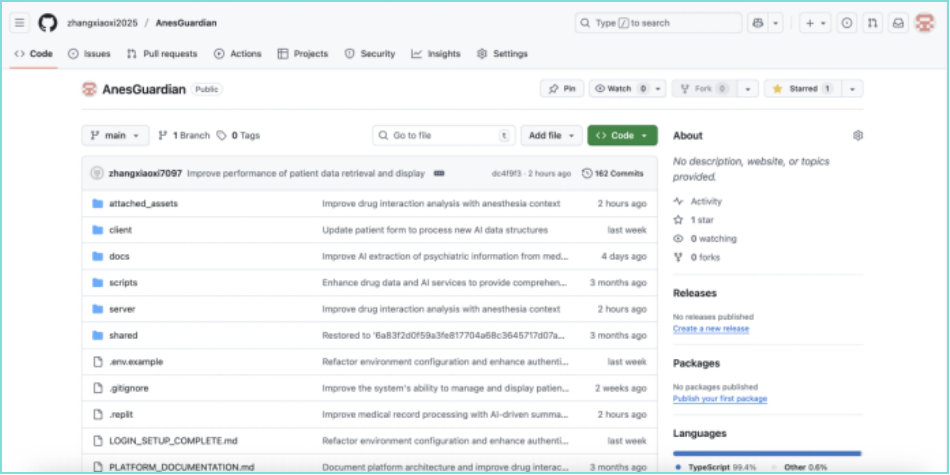950x475 pixels.
Task: Open the Insights tab
Action: (436, 54)
